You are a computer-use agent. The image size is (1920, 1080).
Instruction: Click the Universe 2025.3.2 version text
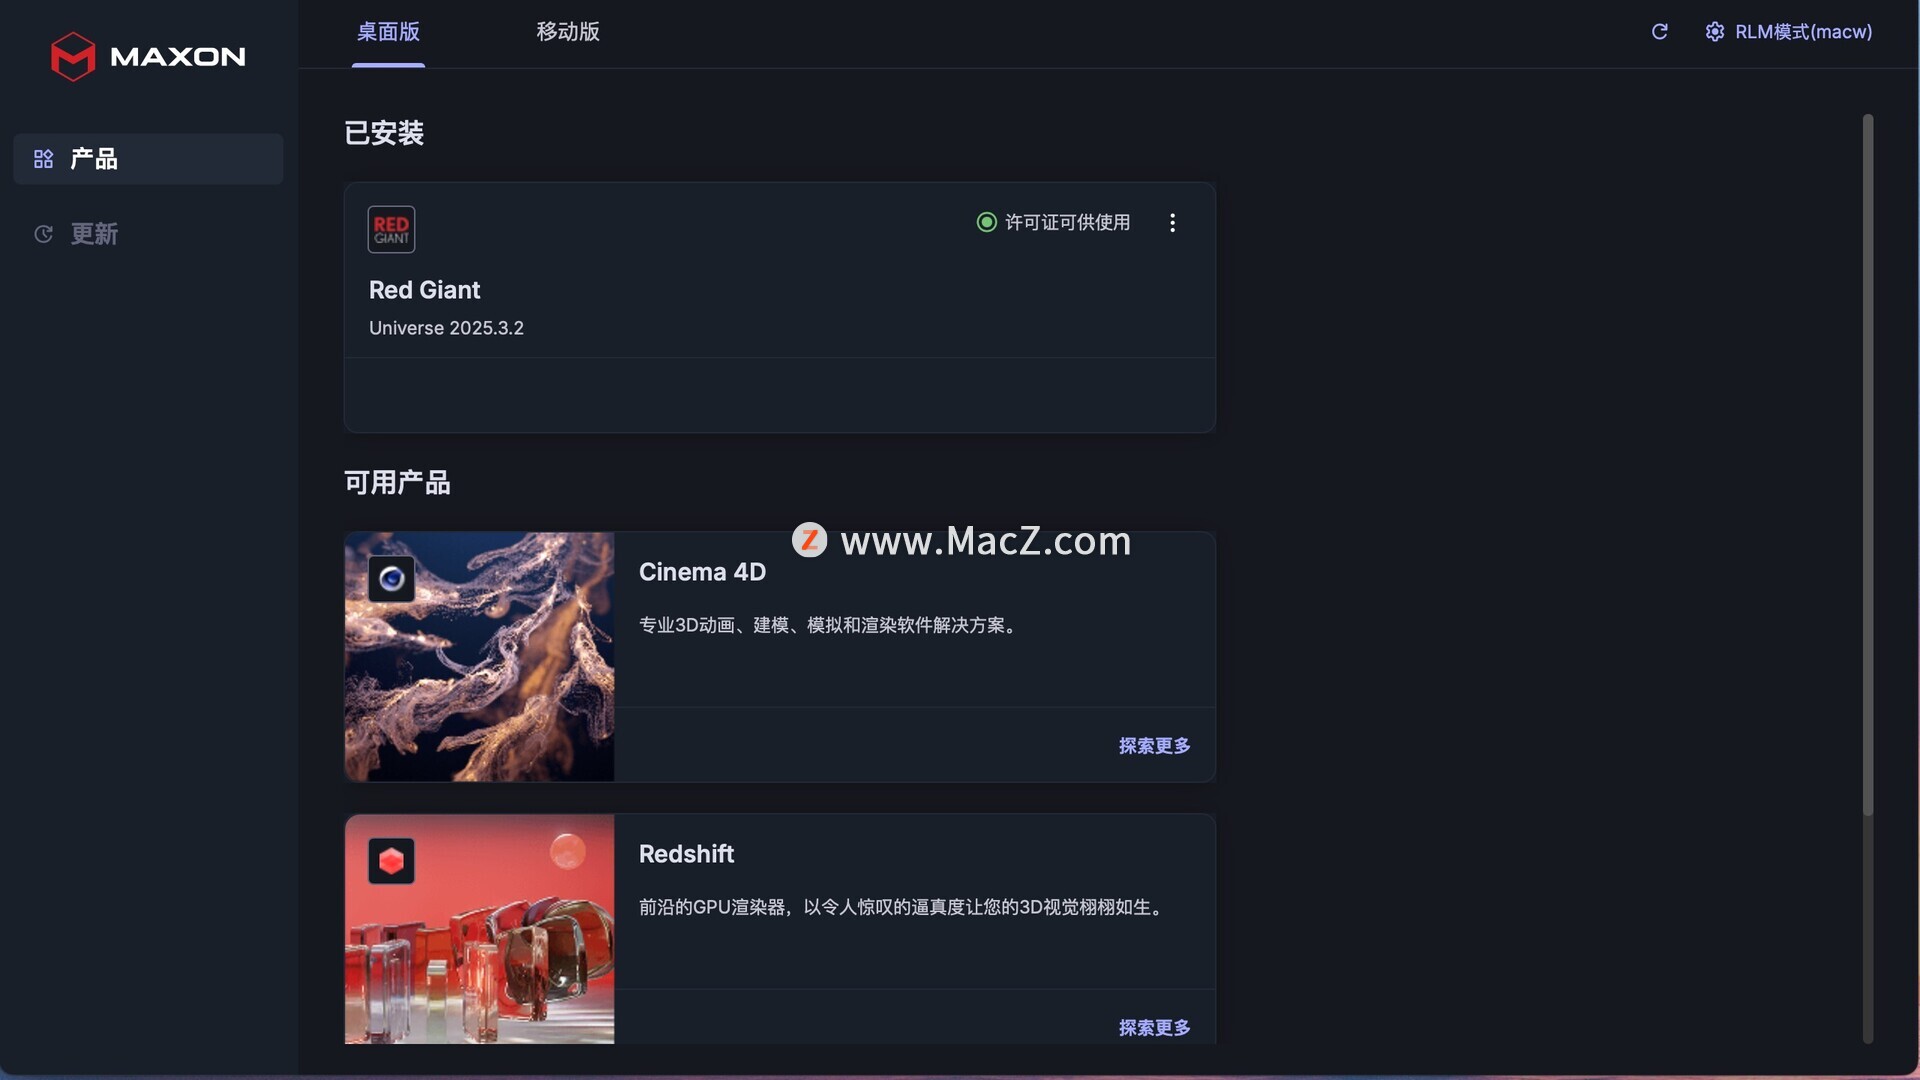(x=446, y=328)
